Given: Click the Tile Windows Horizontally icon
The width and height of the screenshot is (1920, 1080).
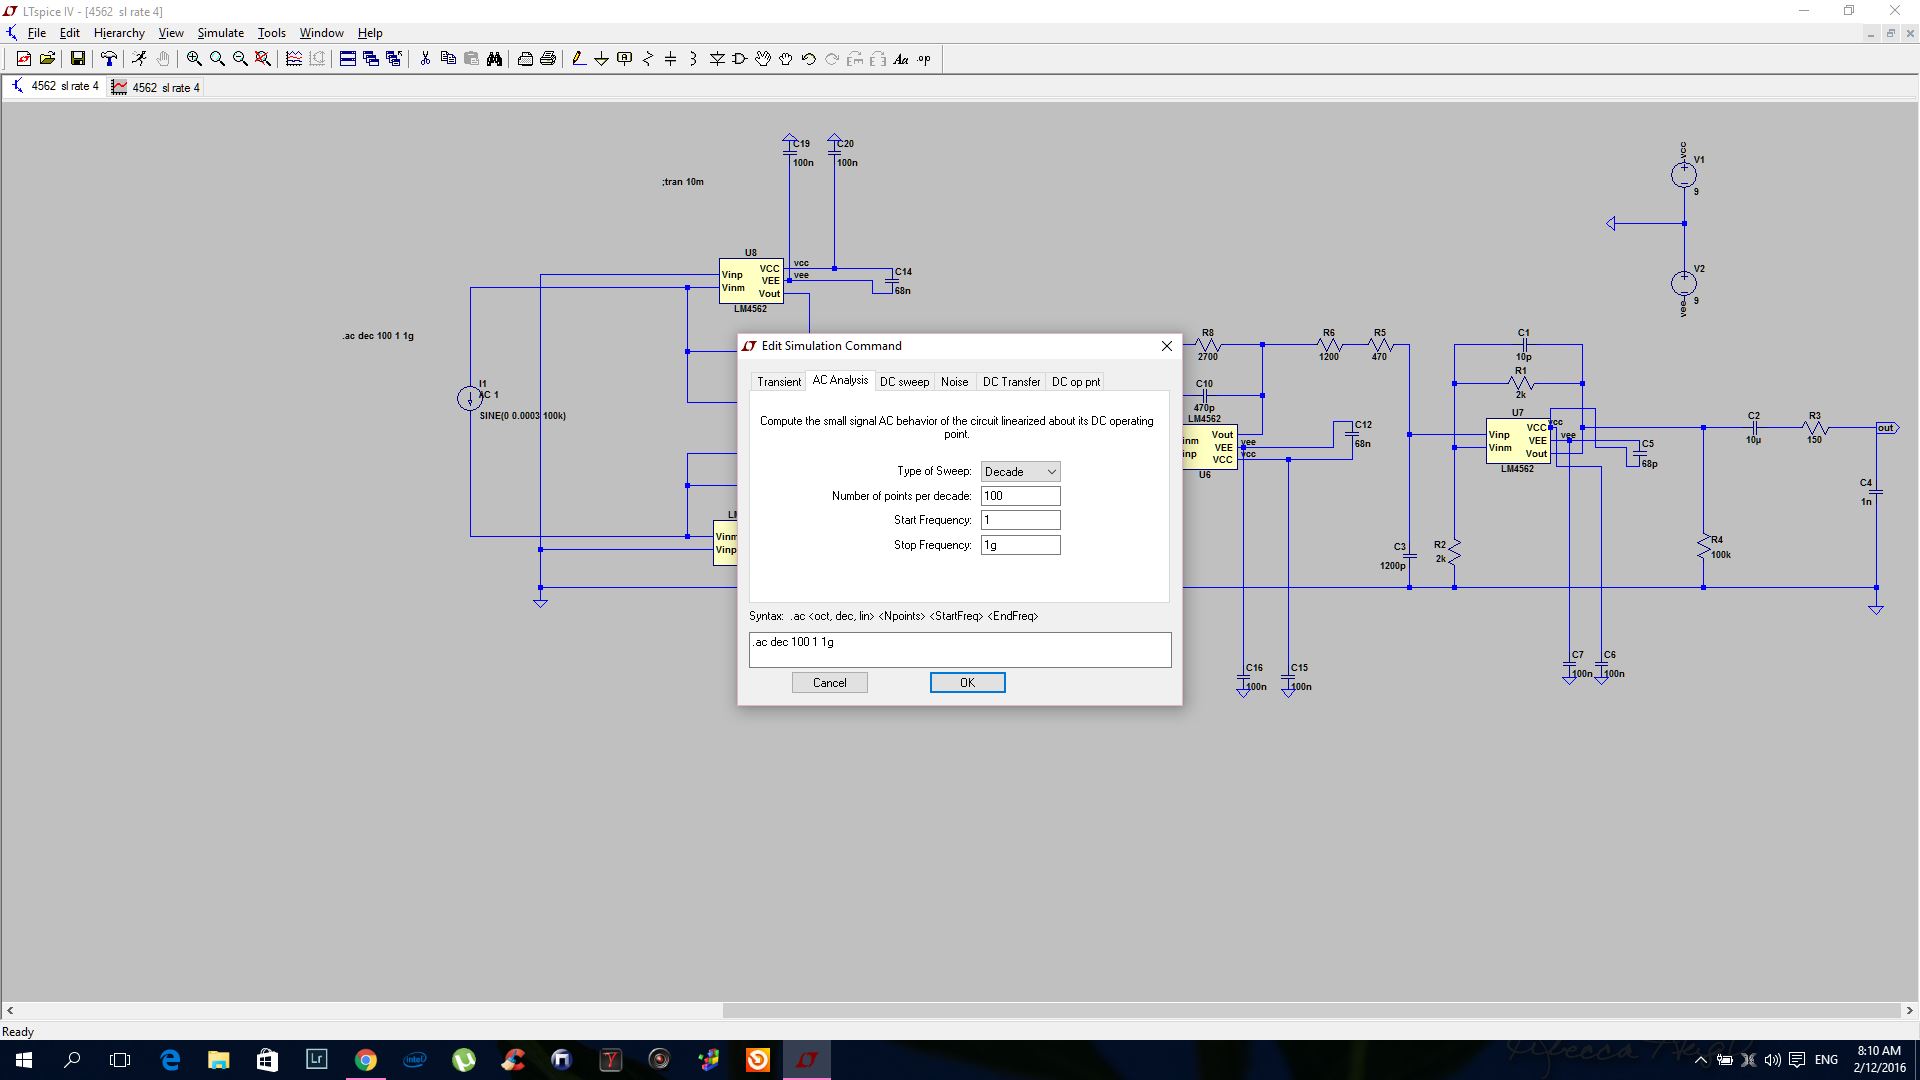Looking at the screenshot, I should tap(347, 59).
